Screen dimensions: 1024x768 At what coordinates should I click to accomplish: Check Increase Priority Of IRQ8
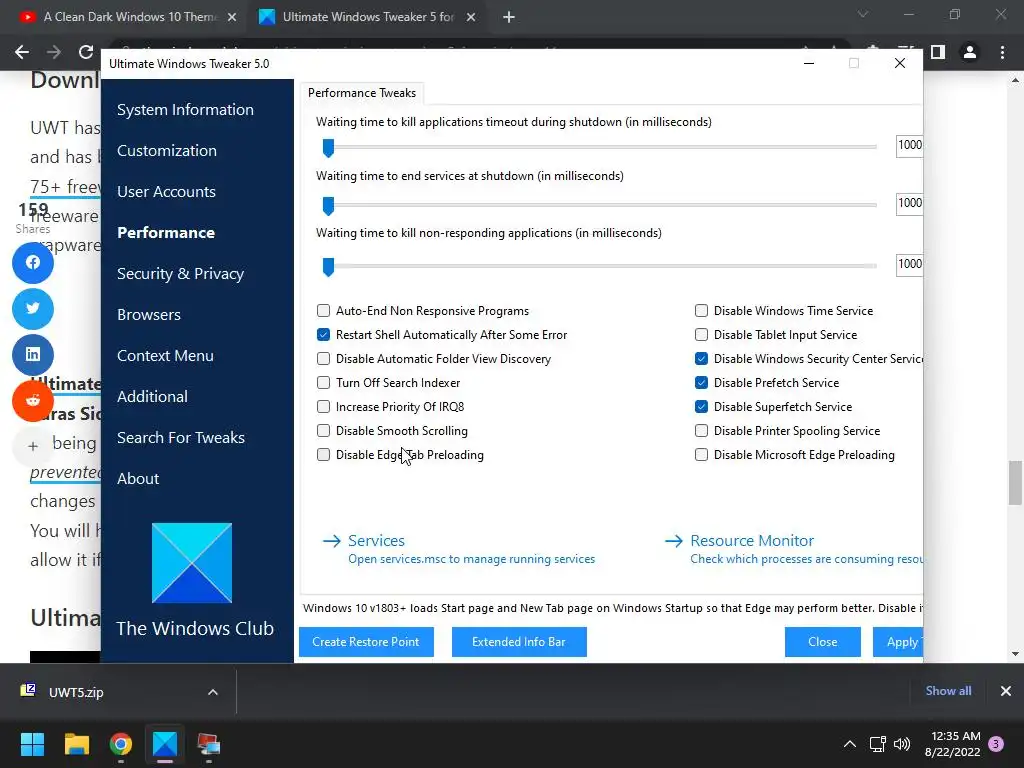[x=323, y=407]
